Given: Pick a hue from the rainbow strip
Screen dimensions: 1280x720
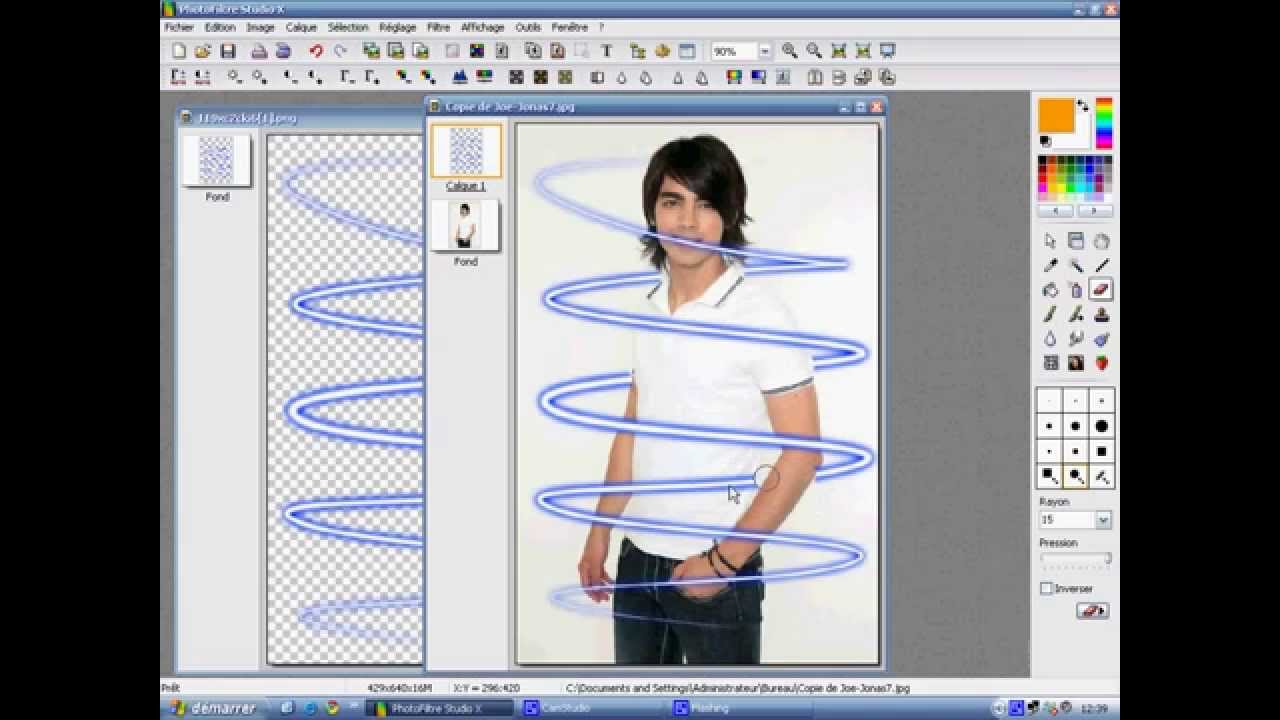Looking at the screenshot, I should tap(1104, 122).
